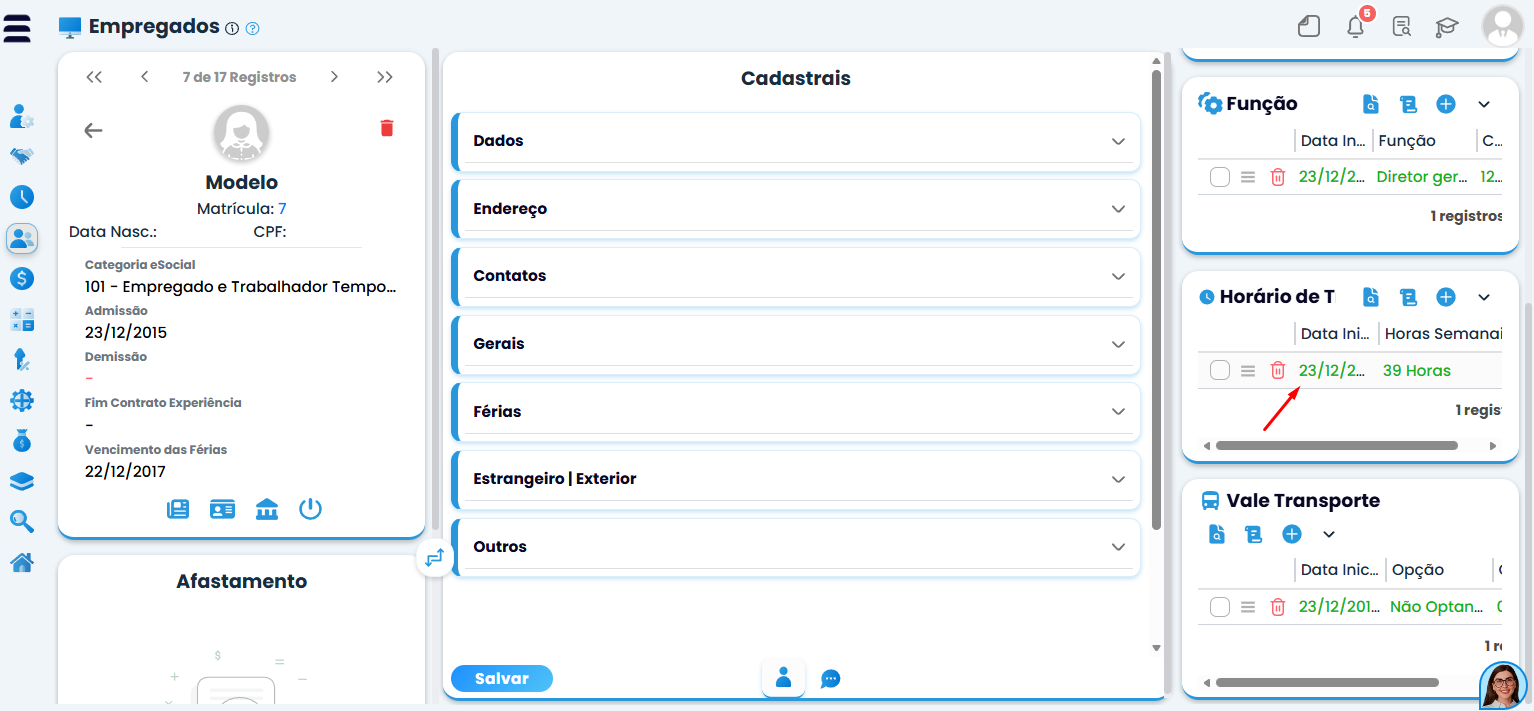Delete the Diretor ger... Função row
Image resolution: width=1534 pixels, height=711 pixels.
pos(1277,177)
